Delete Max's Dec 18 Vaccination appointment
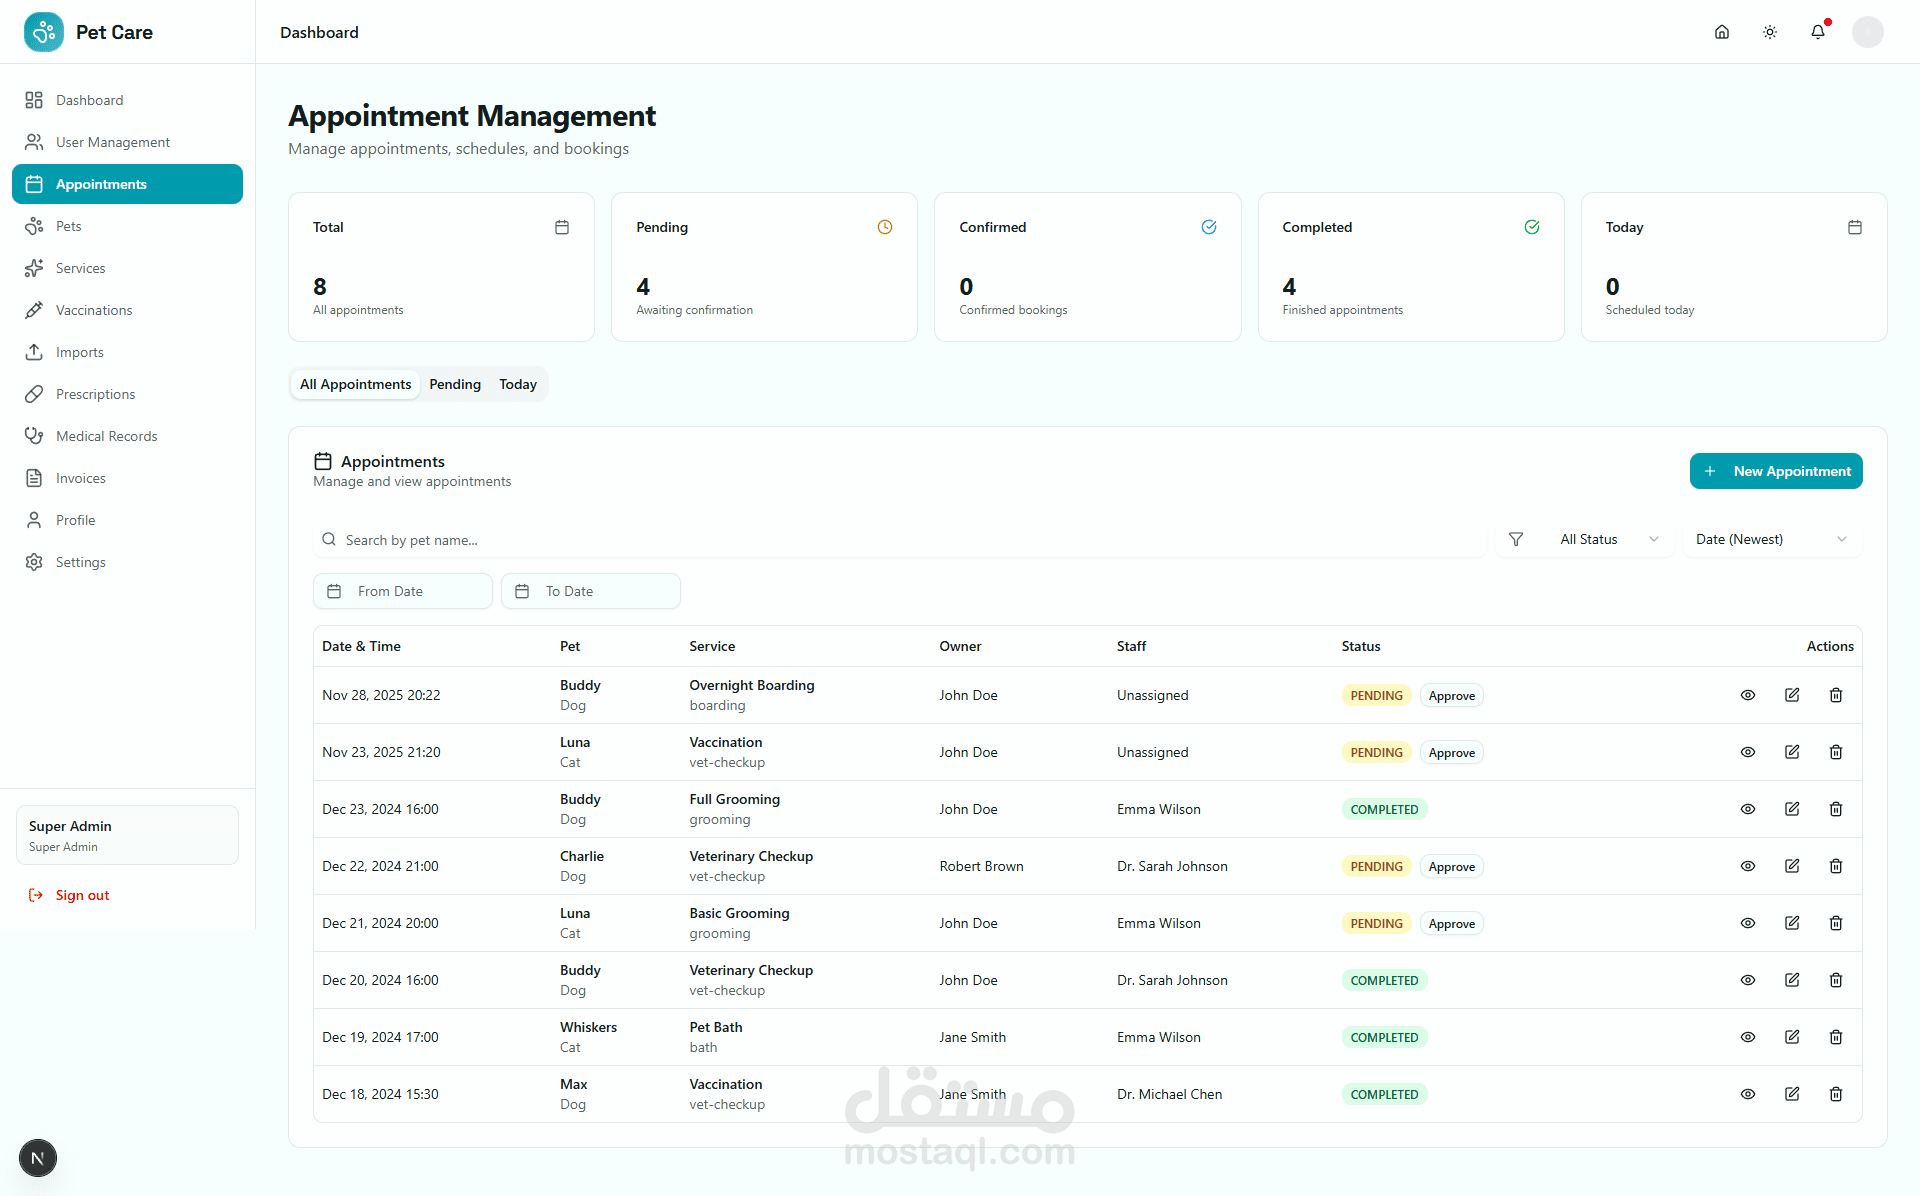This screenshot has width=1920, height=1196. click(x=1835, y=1094)
